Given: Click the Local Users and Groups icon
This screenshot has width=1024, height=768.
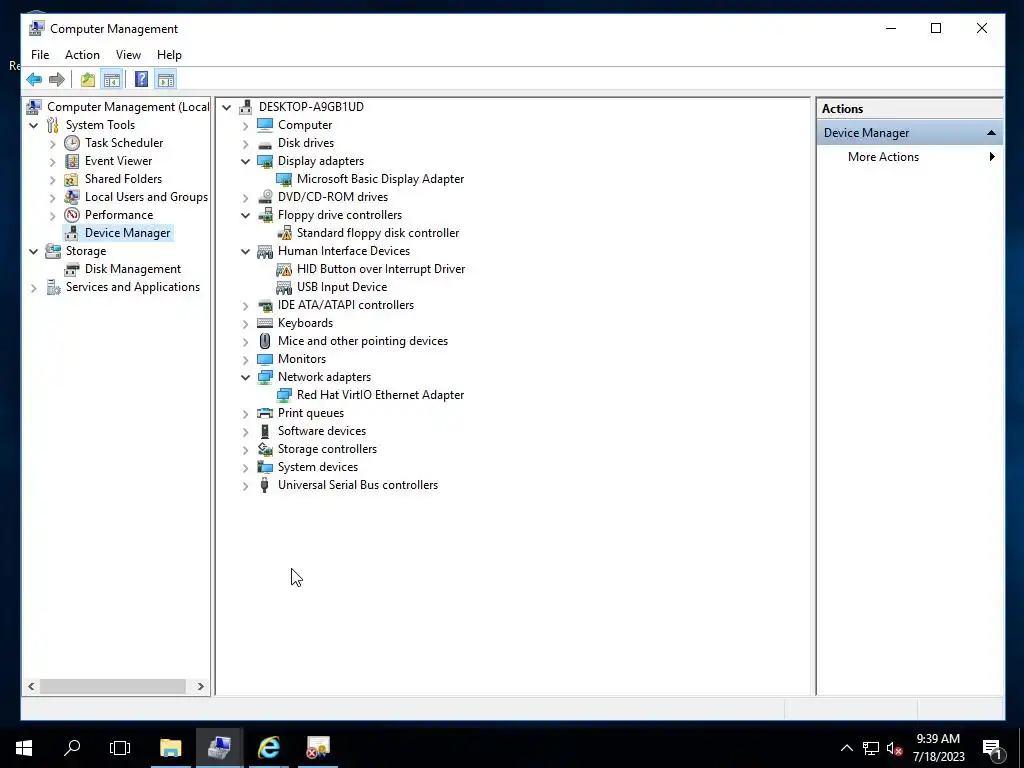Looking at the screenshot, I should coord(72,197).
